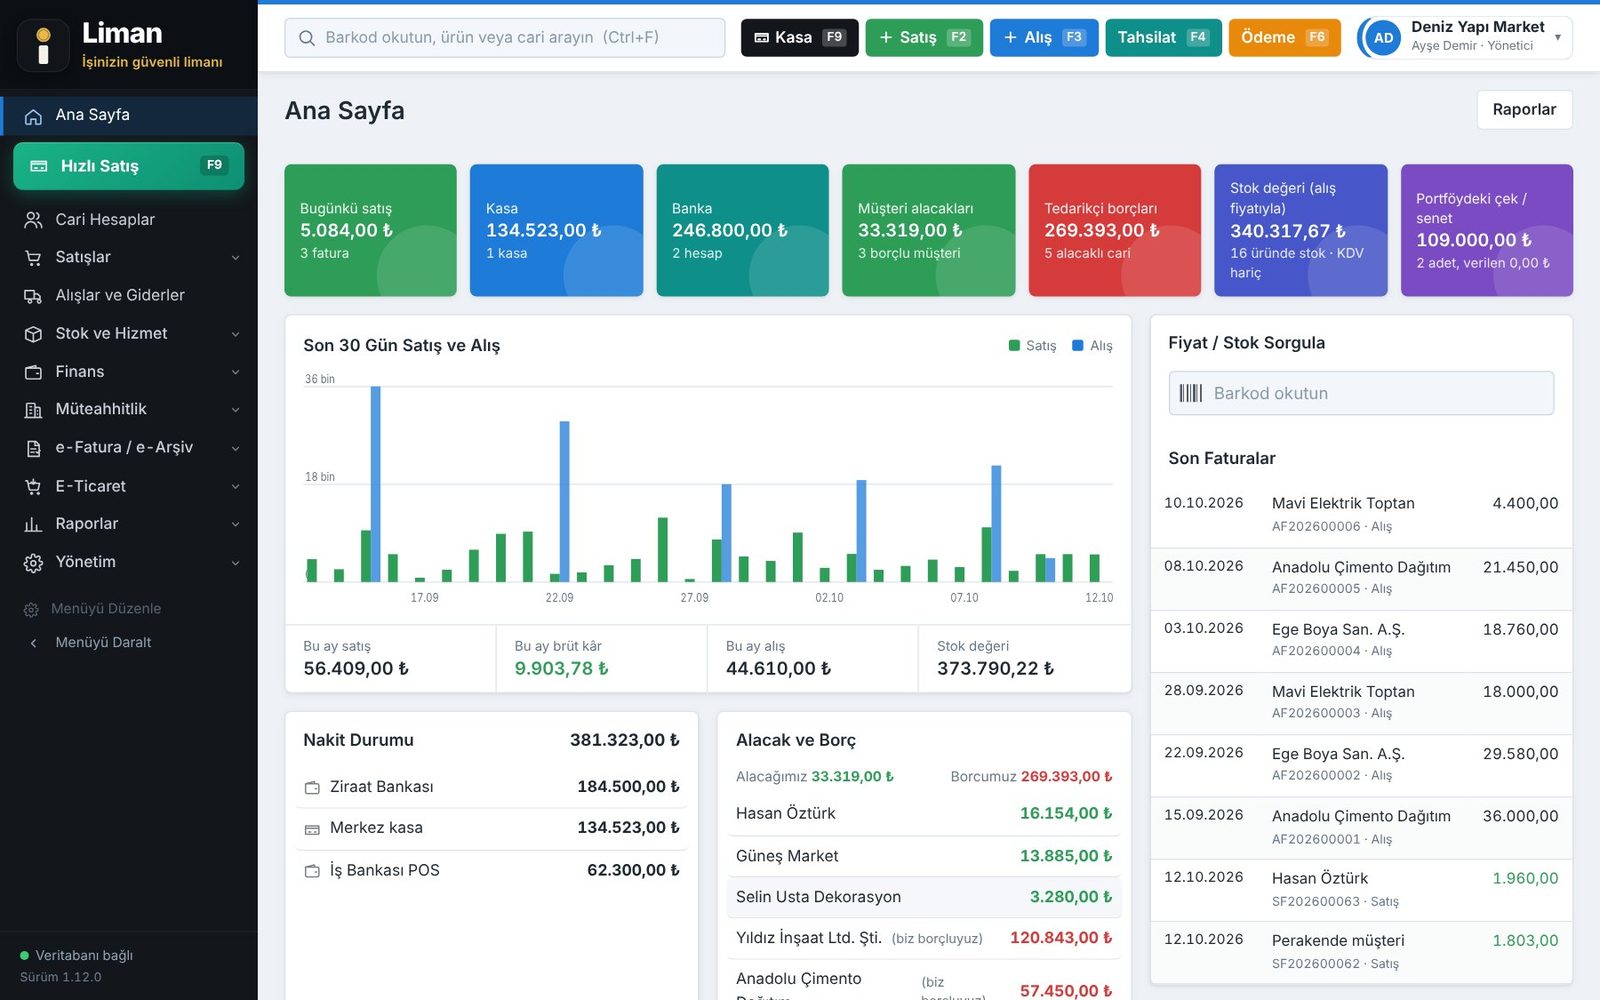Click Stok ve Hizmet box icon
This screenshot has width=1600, height=1000.
(x=33, y=334)
